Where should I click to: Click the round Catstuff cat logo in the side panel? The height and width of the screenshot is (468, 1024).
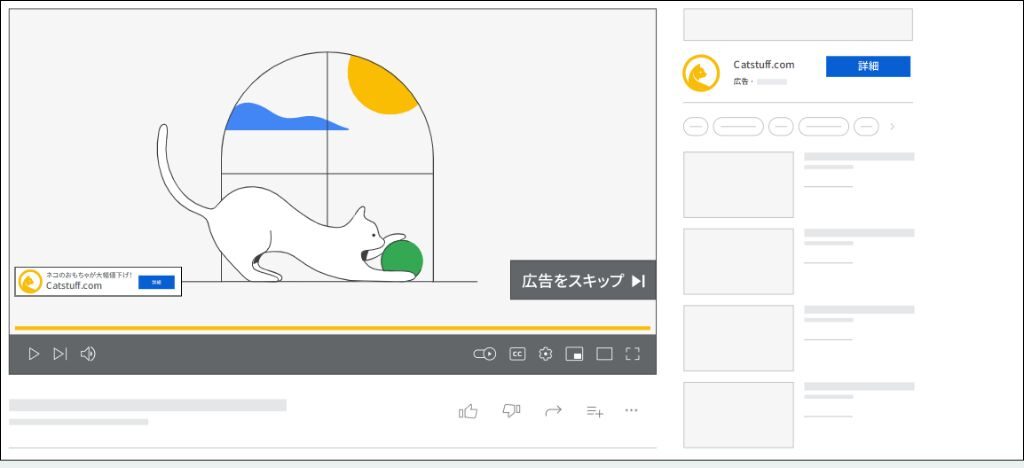(701, 73)
